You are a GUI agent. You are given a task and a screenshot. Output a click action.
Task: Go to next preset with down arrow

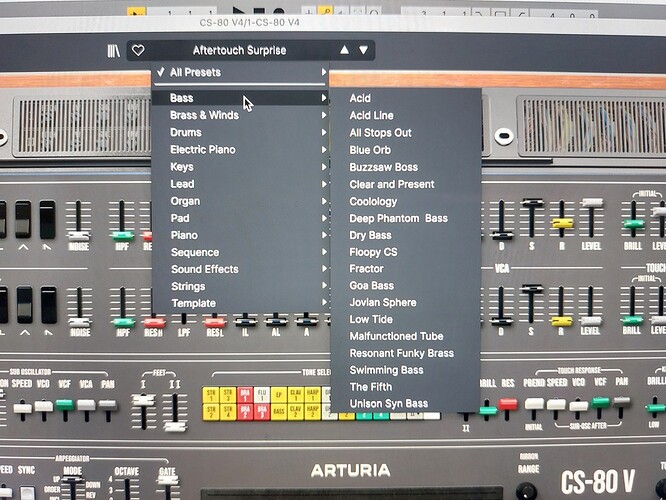[364, 50]
